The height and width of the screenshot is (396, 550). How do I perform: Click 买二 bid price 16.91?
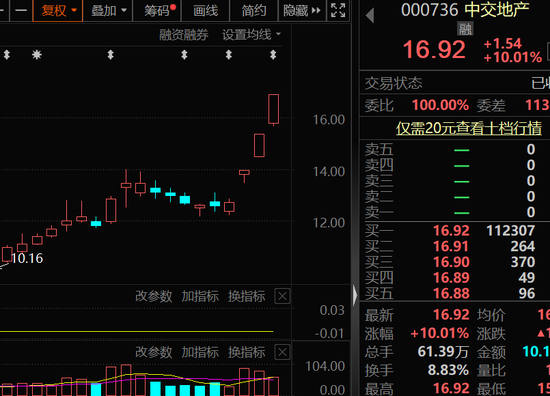[451, 246]
